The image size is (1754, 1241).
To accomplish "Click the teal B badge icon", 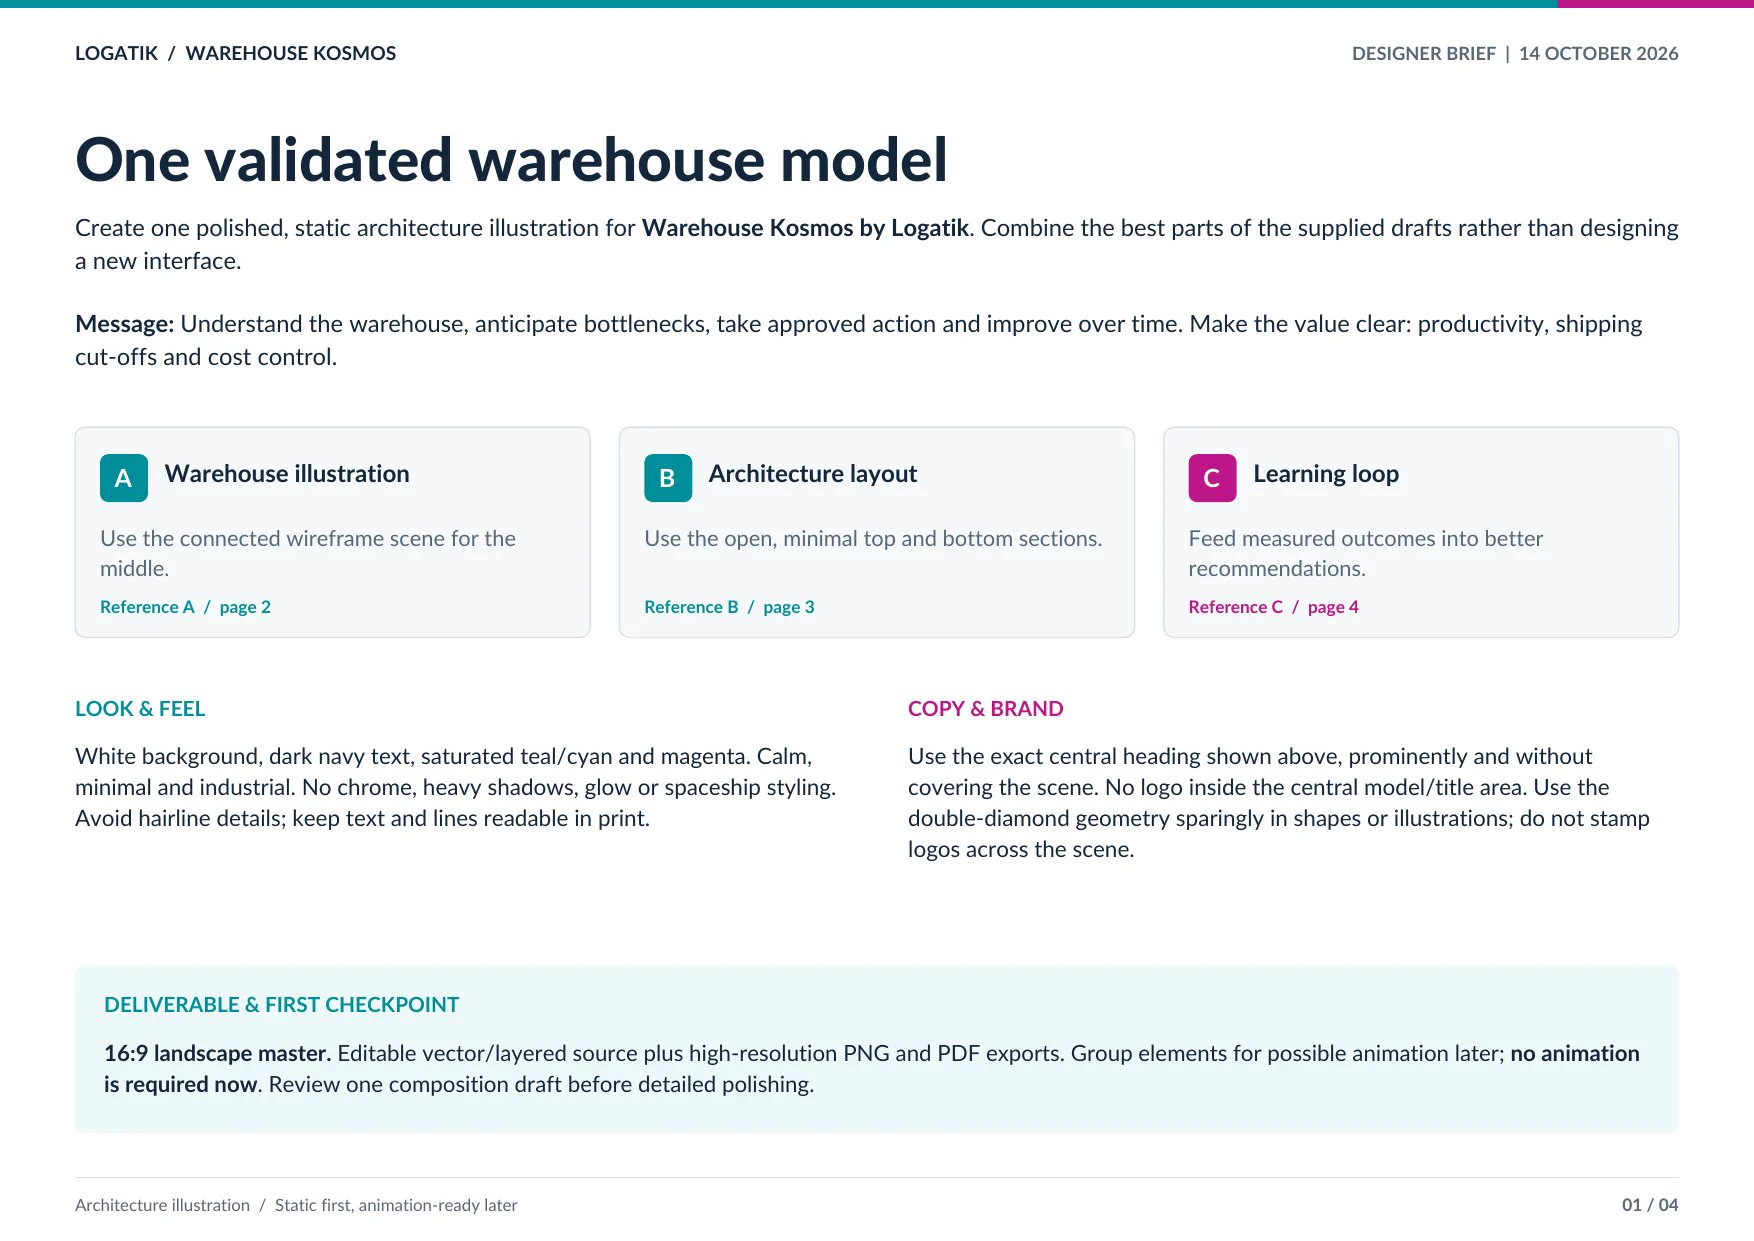I will pyautogui.click(x=668, y=478).
